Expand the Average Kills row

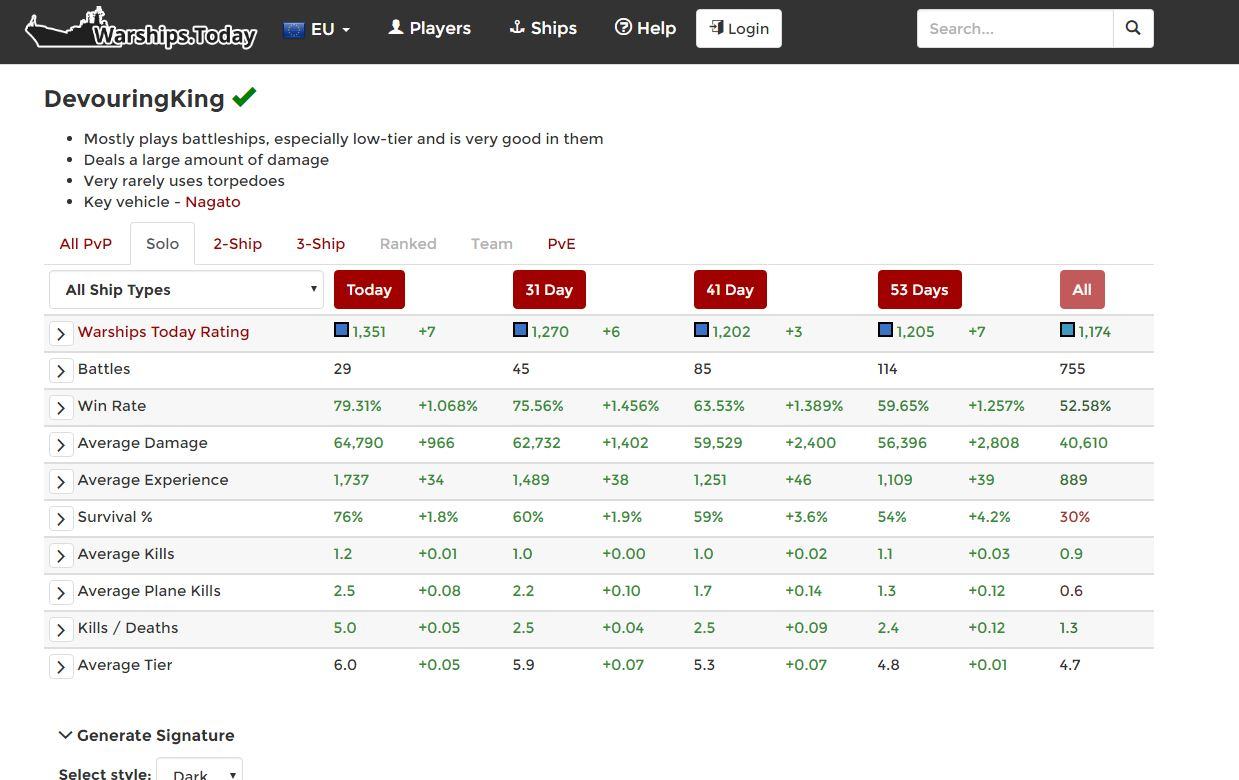click(61, 555)
